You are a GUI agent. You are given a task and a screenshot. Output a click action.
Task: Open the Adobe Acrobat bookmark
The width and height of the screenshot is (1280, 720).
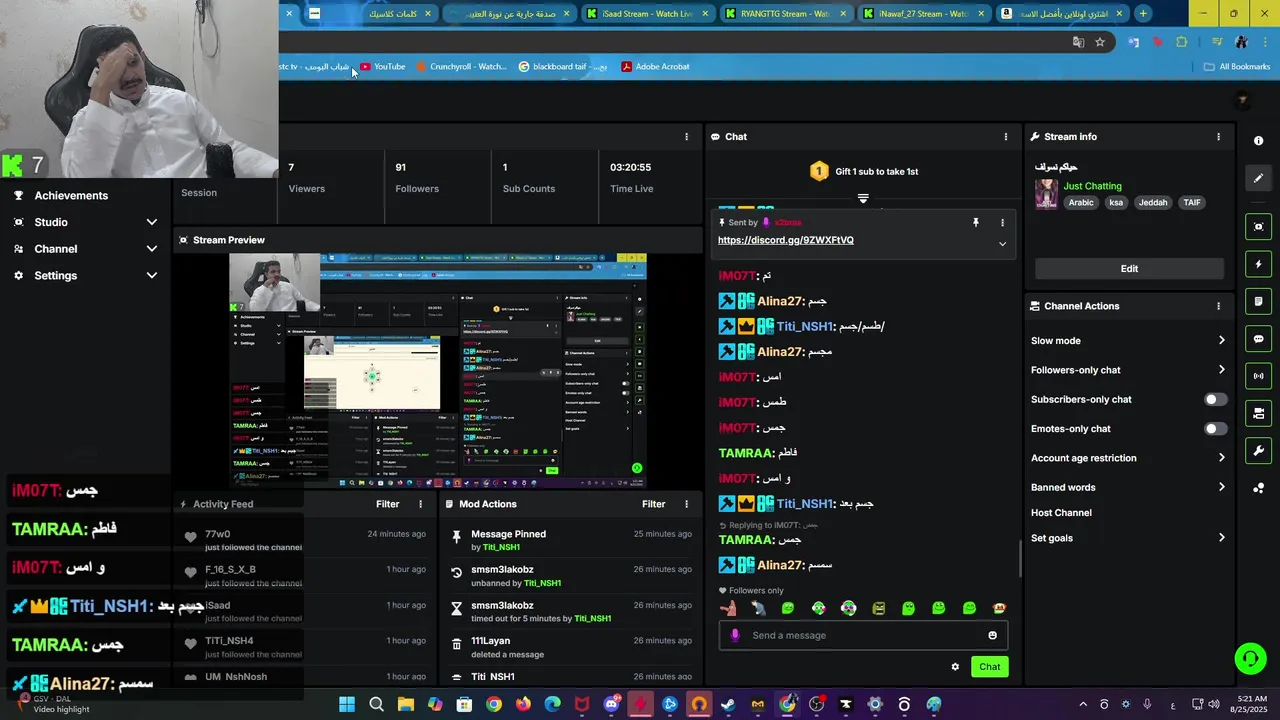[655, 67]
